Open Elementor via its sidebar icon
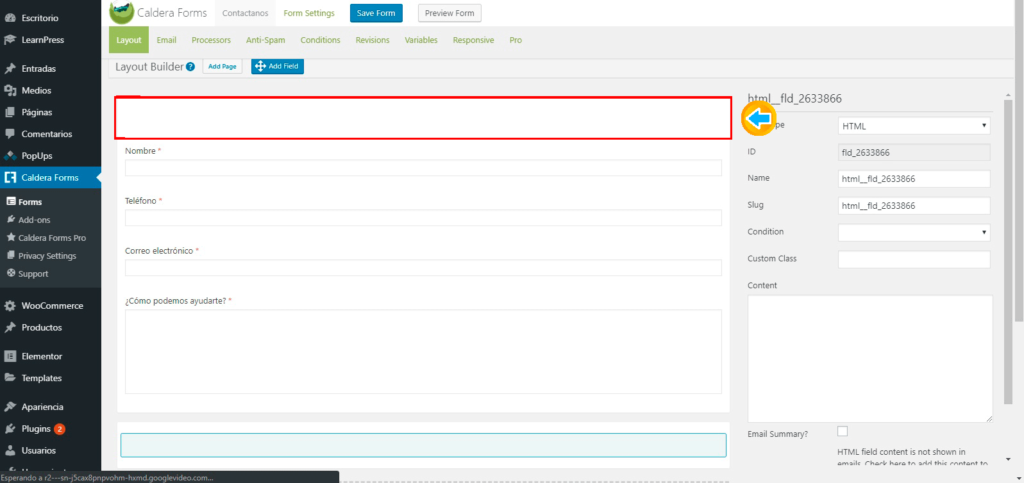 coord(10,356)
